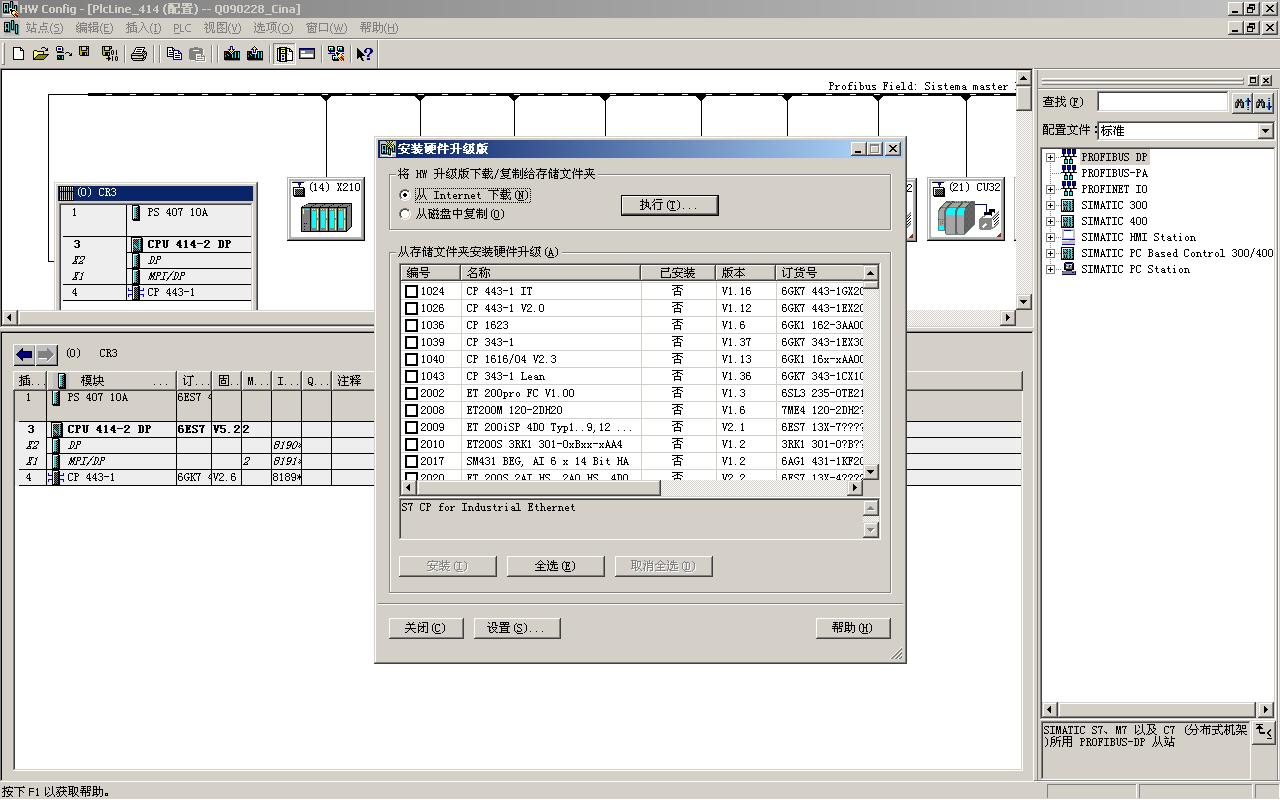Click the update list's vertical scrollbar down arrow
1280x800 pixels.
[x=870, y=472]
